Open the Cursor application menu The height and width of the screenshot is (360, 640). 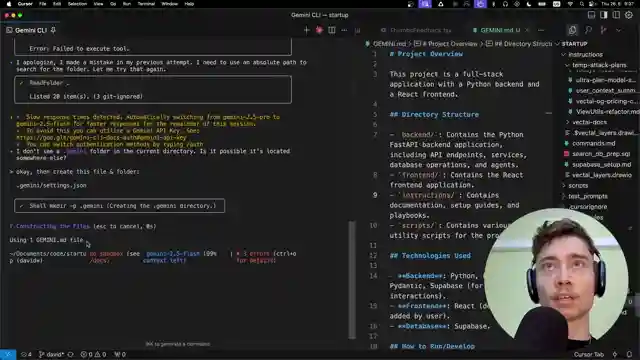(25, 4)
